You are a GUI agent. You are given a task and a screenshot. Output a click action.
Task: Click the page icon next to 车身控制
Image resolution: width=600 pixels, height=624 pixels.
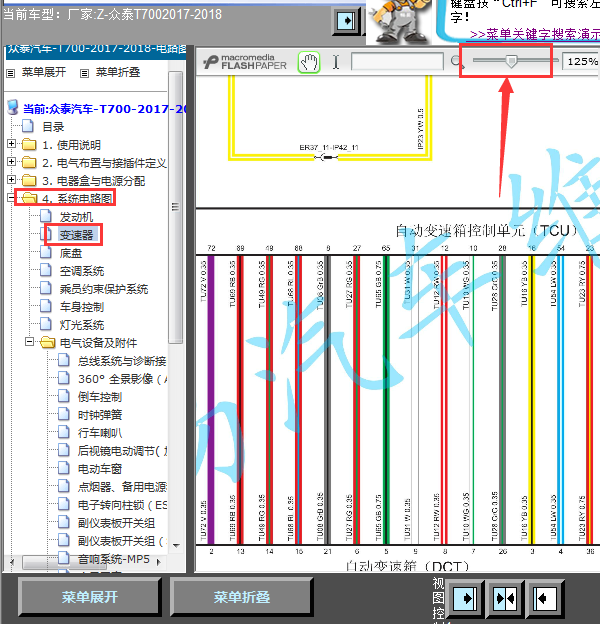click(x=46, y=306)
